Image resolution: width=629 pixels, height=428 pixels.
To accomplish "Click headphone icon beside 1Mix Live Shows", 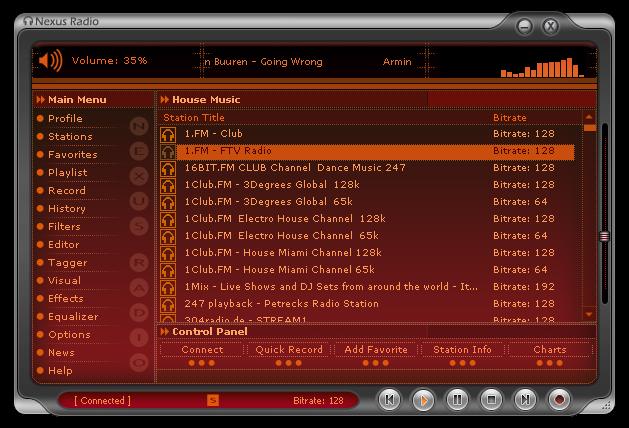I will tap(168, 287).
